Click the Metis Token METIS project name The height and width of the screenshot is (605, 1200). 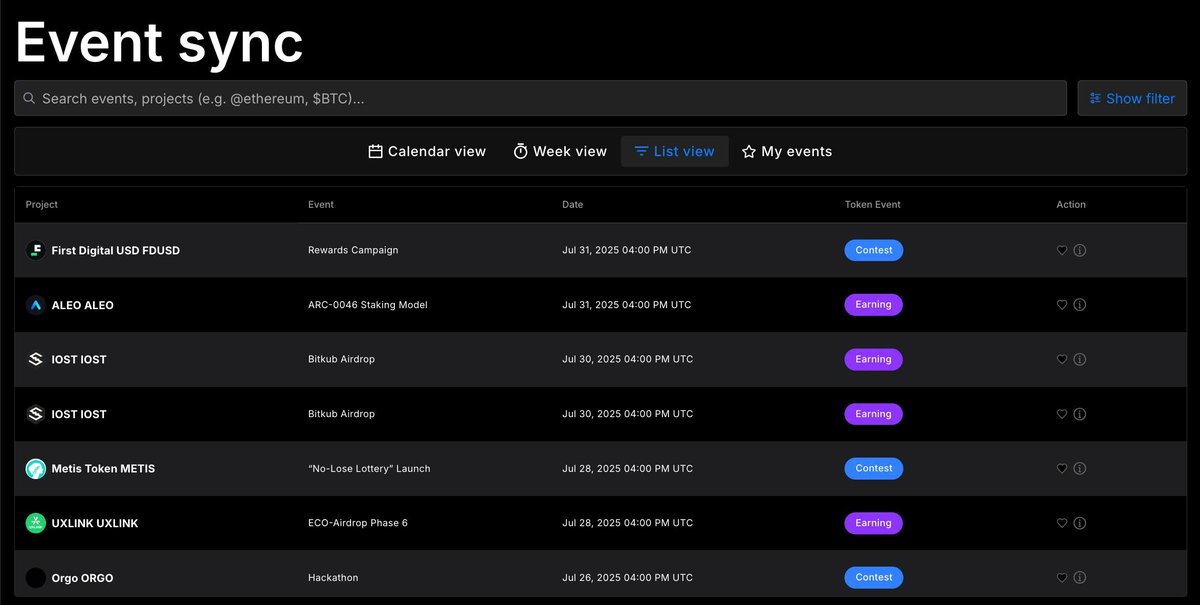point(103,469)
